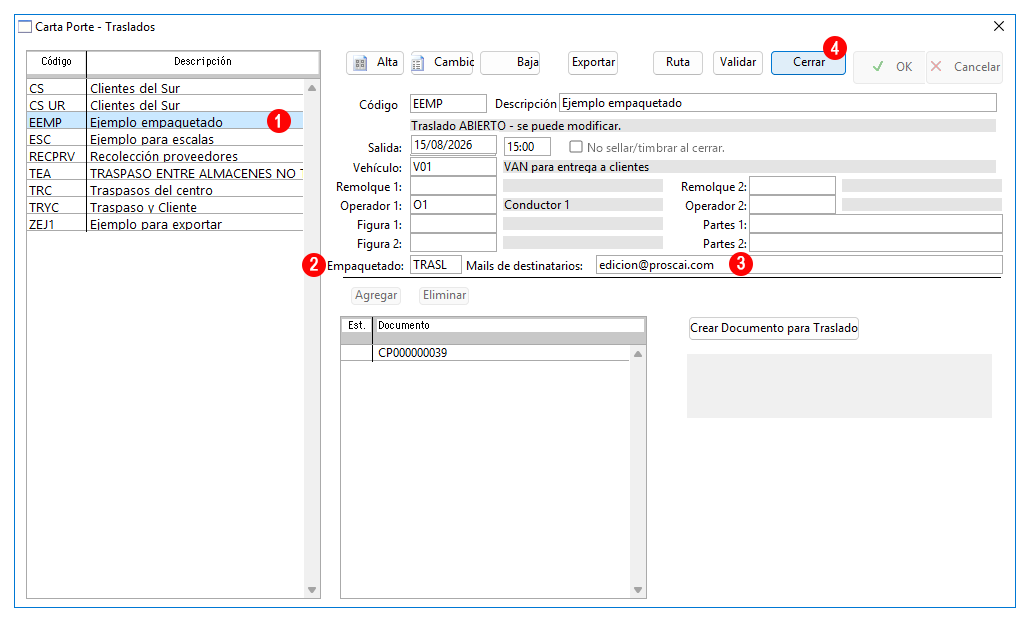Select the CS UR row

tap(165, 105)
